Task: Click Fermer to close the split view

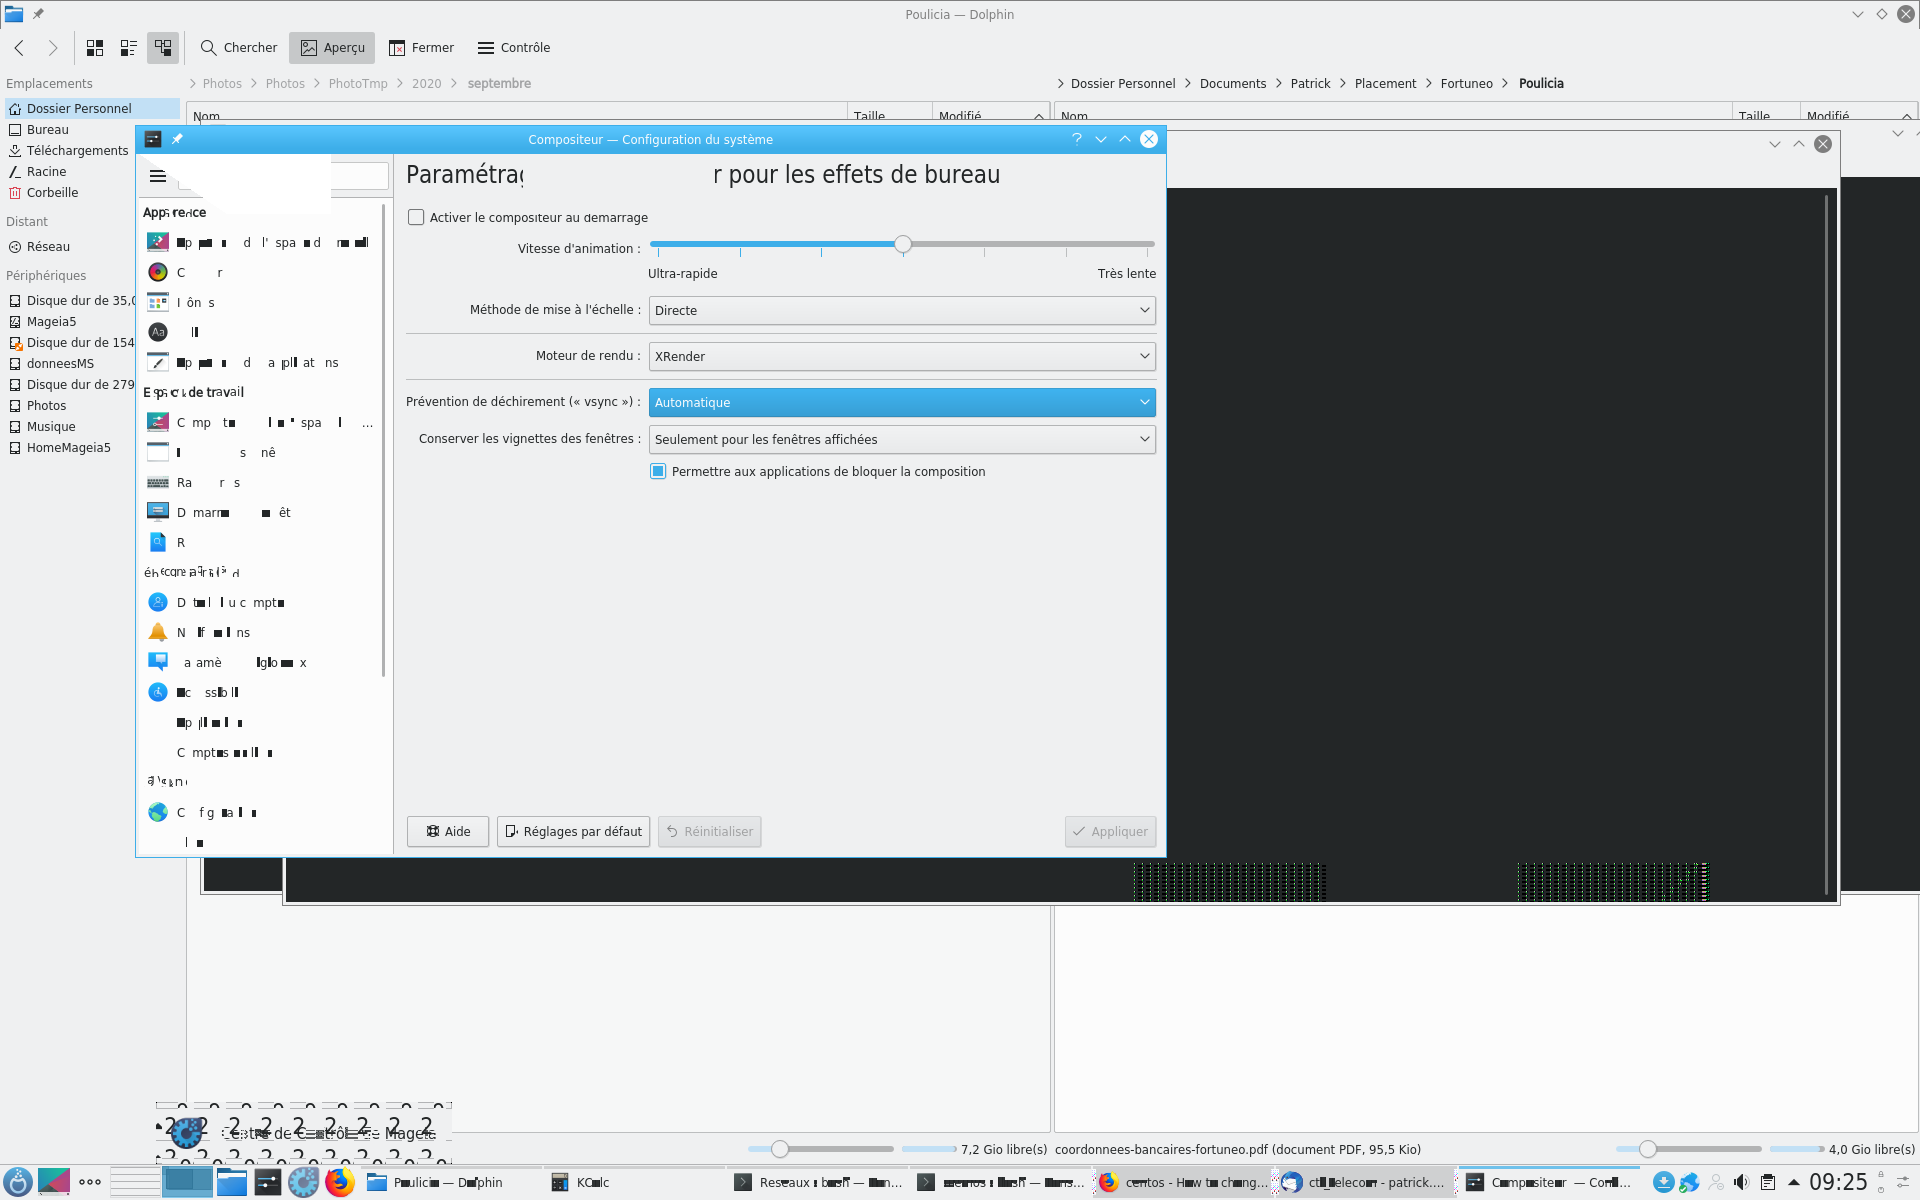Action: (421, 48)
